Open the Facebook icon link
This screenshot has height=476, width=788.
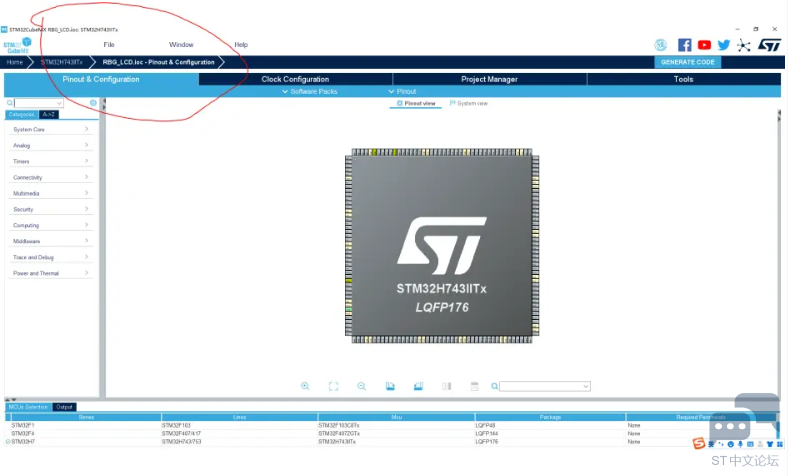(x=684, y=45)
